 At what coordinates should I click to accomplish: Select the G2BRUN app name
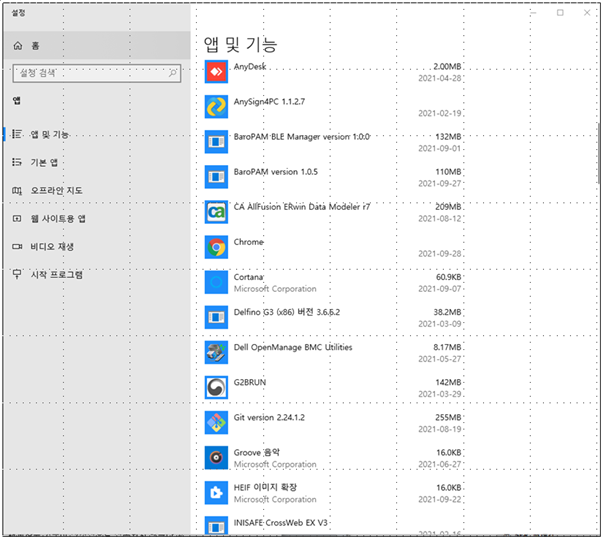250,382
